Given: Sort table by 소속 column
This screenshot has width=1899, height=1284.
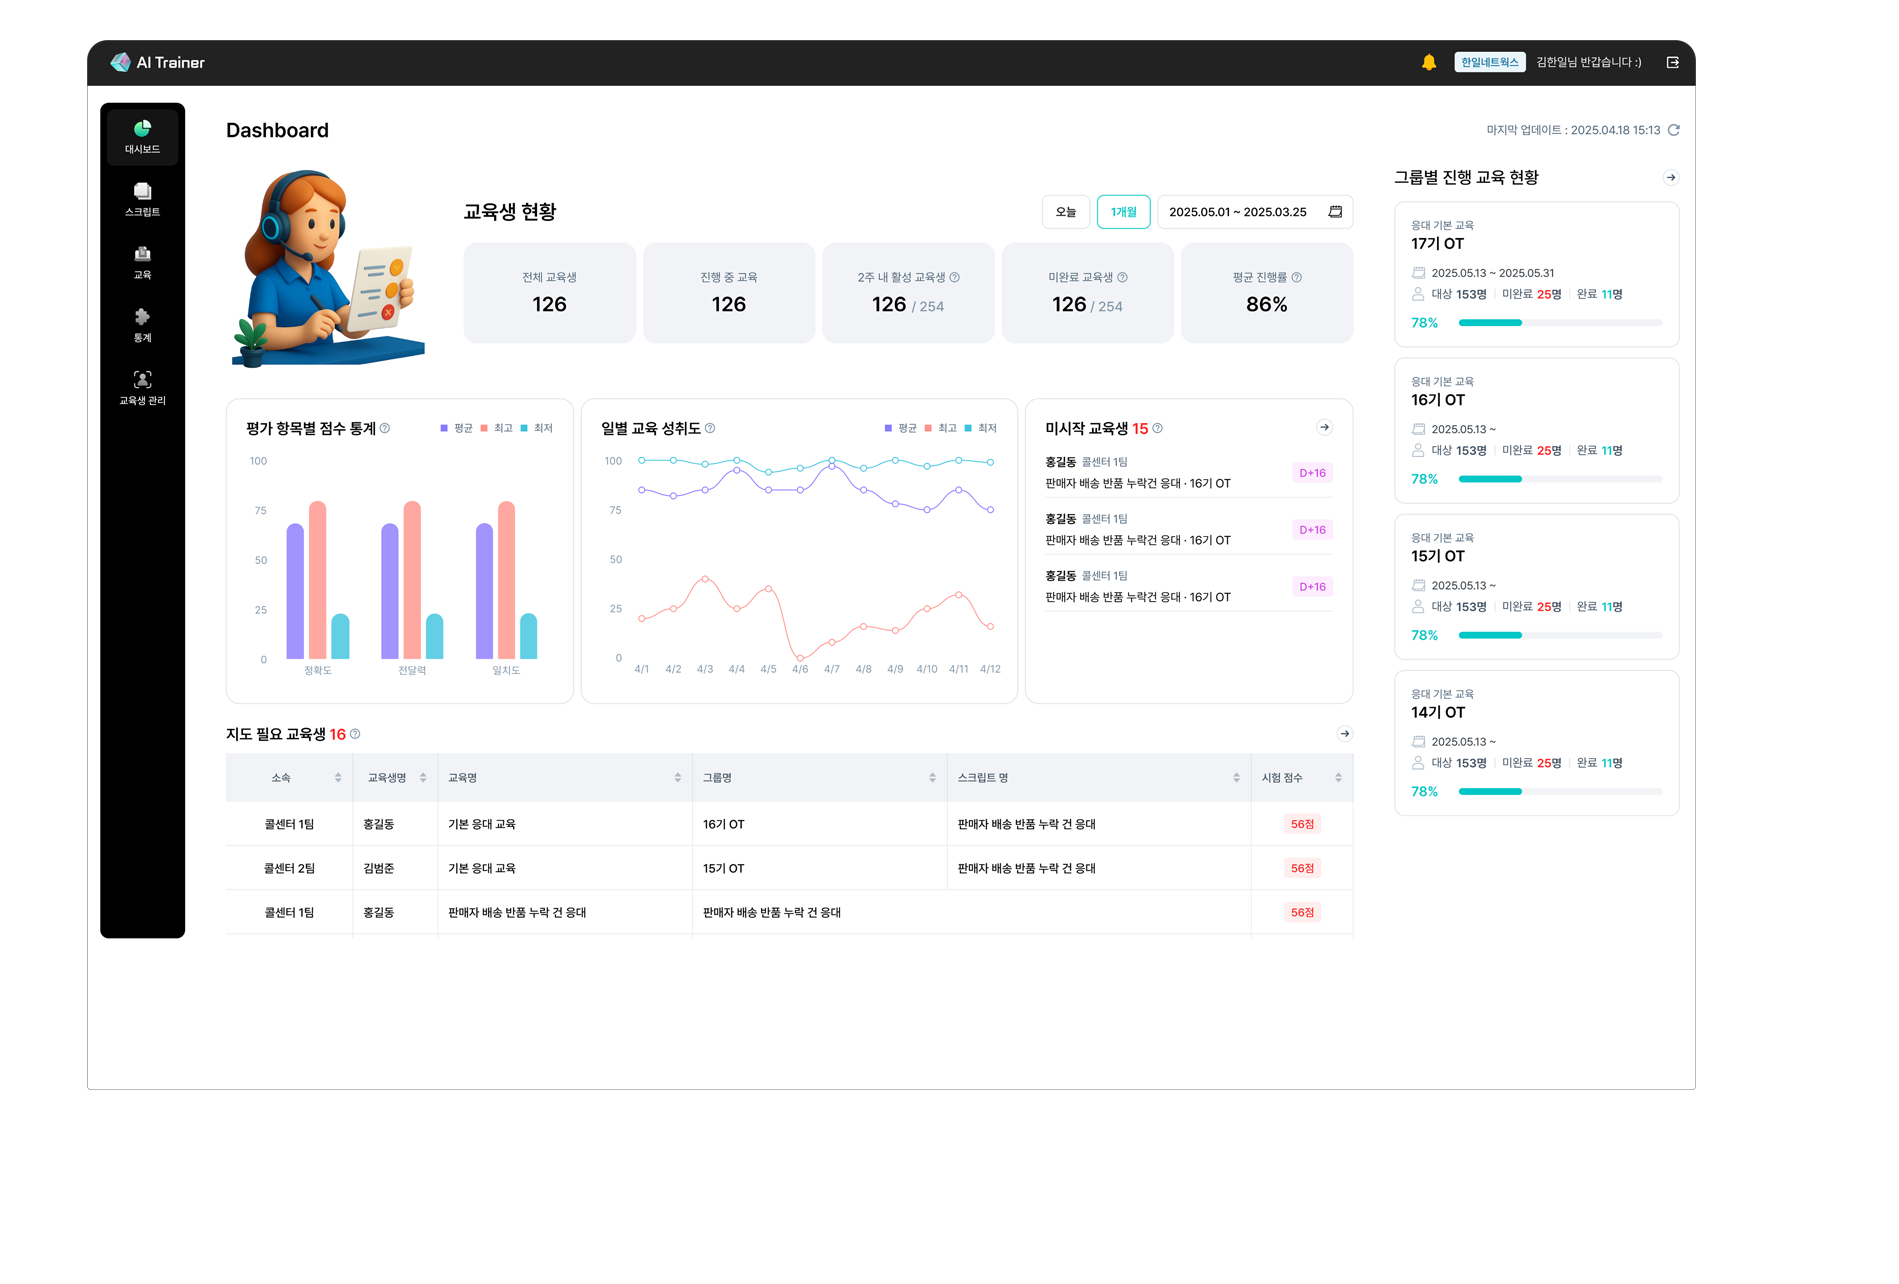Looking at the screenshot, I should pos(337,778).
